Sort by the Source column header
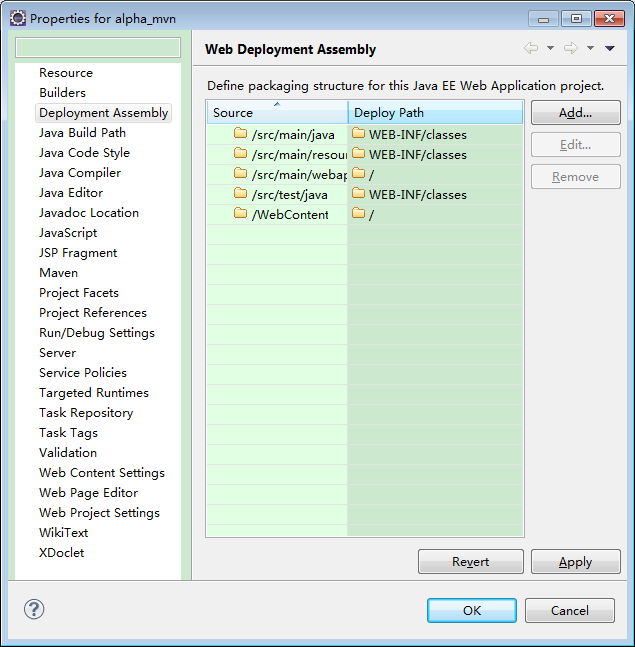 [277, 112]
